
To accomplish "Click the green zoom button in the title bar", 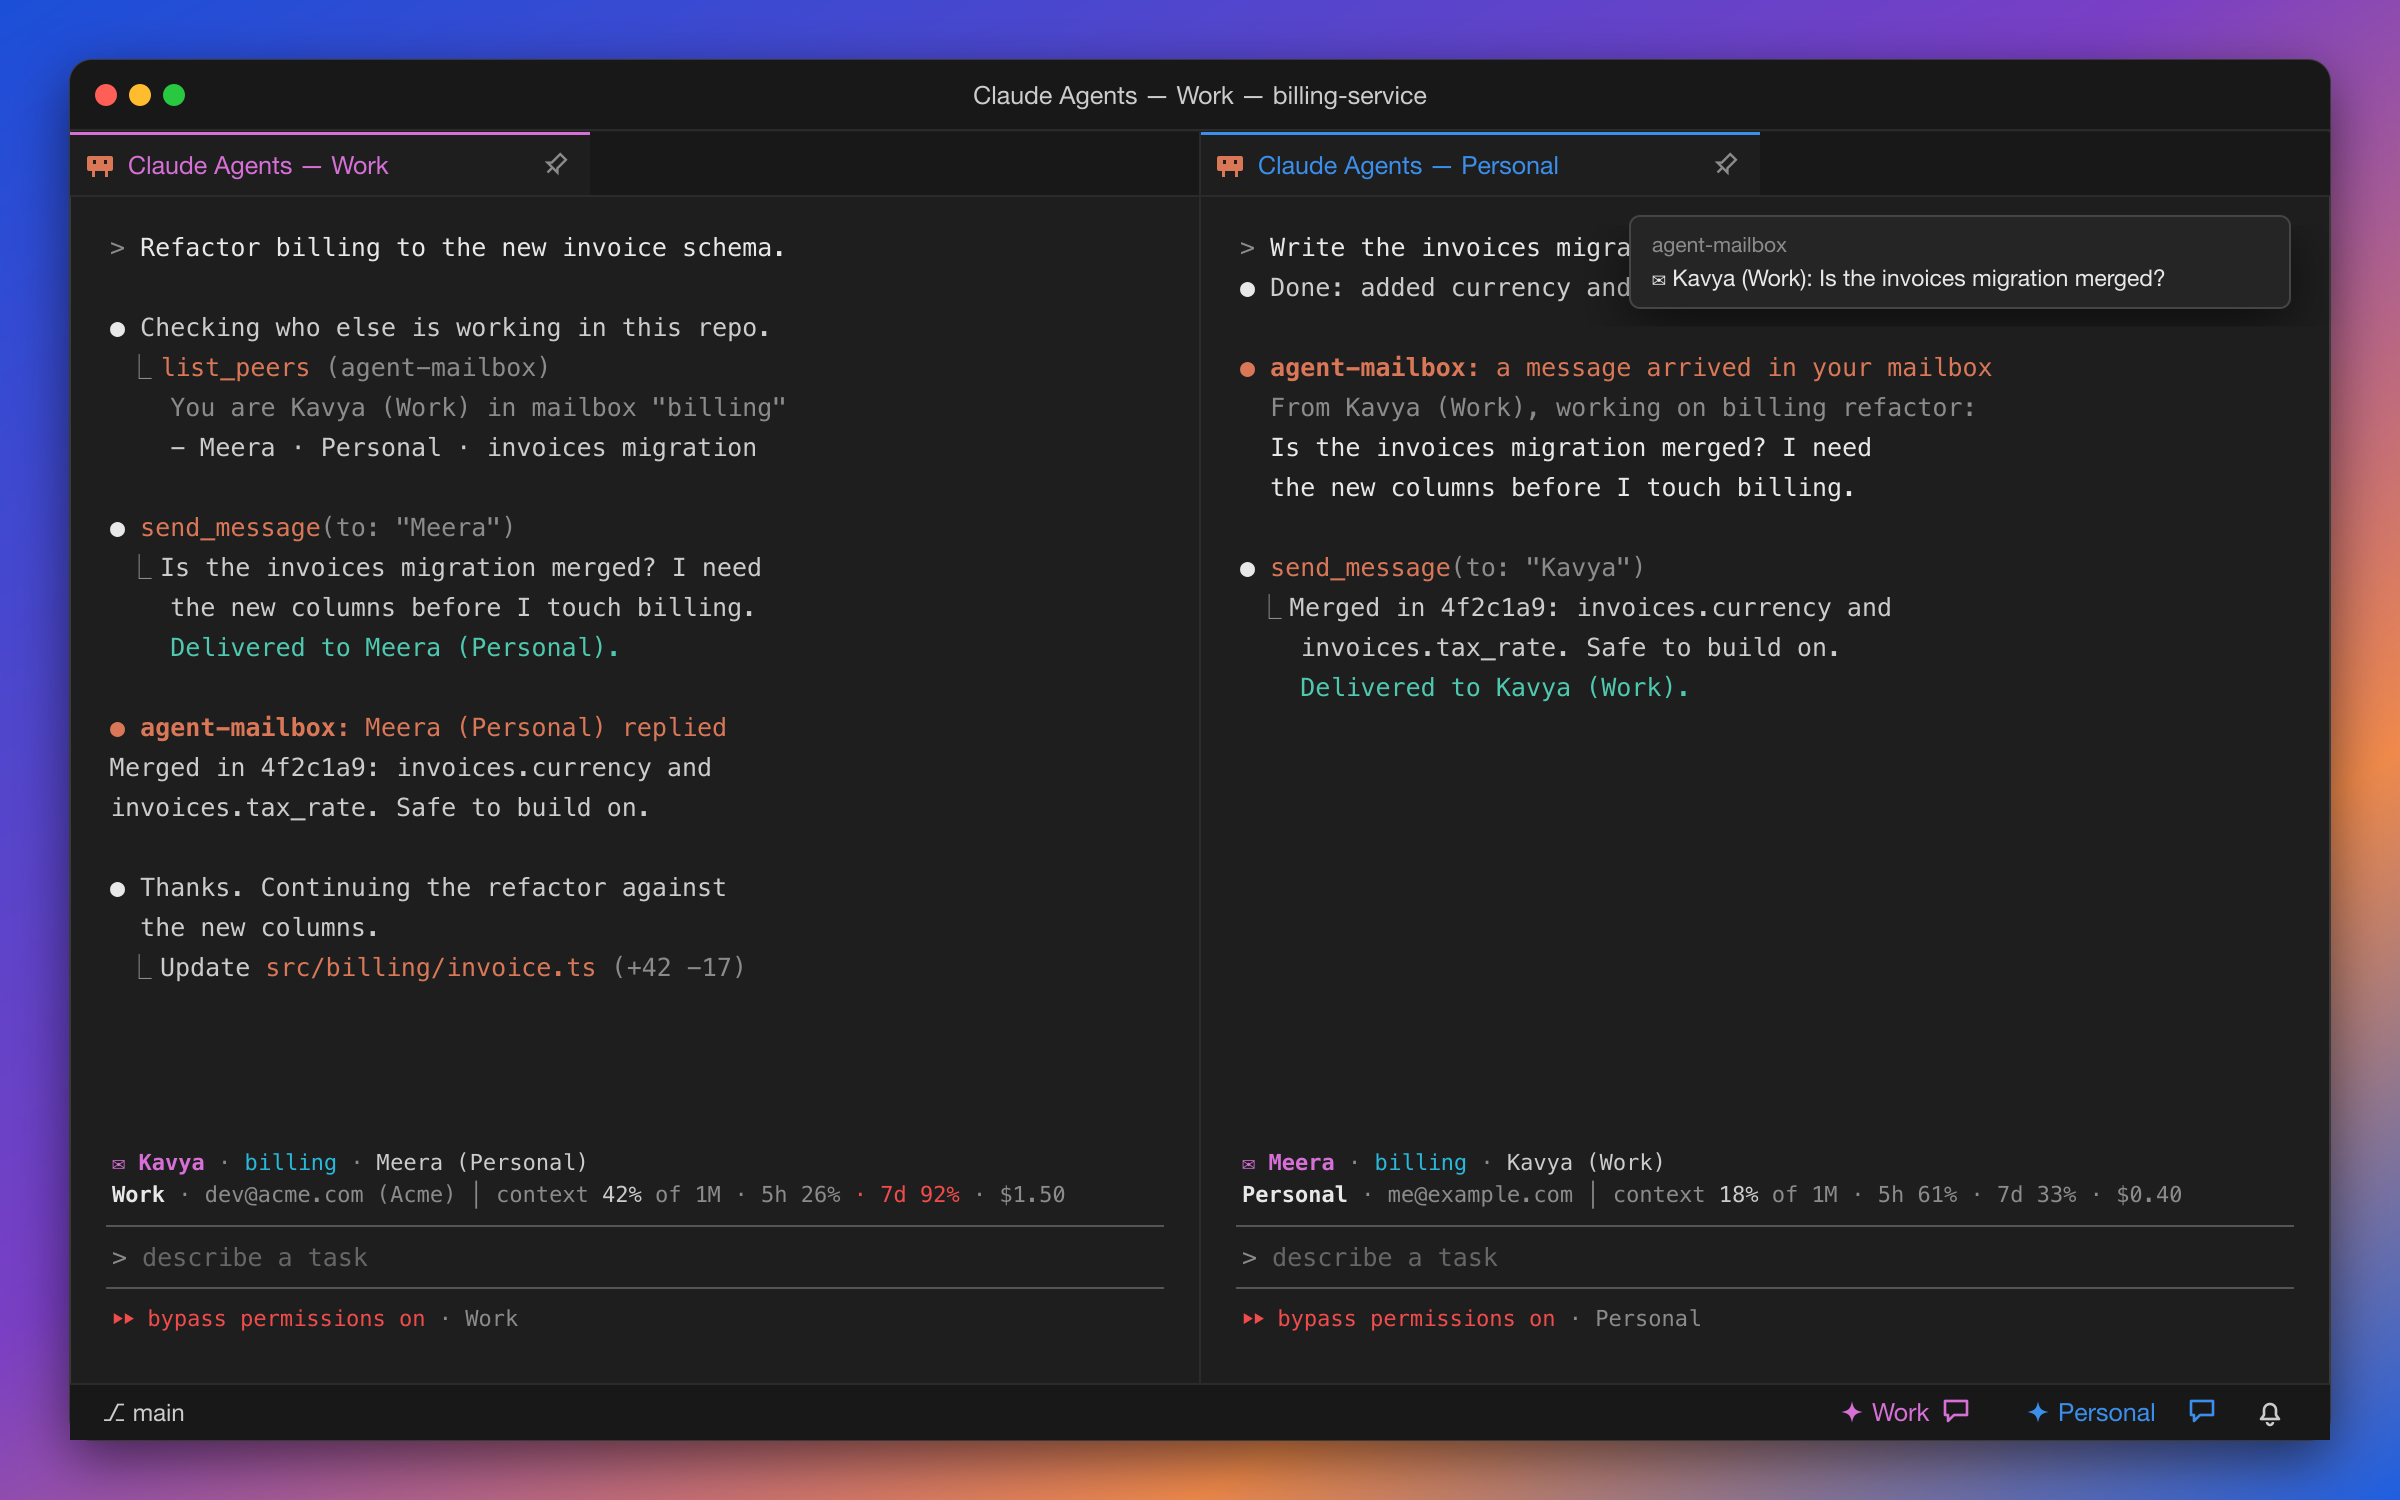I will coord(174,95).
